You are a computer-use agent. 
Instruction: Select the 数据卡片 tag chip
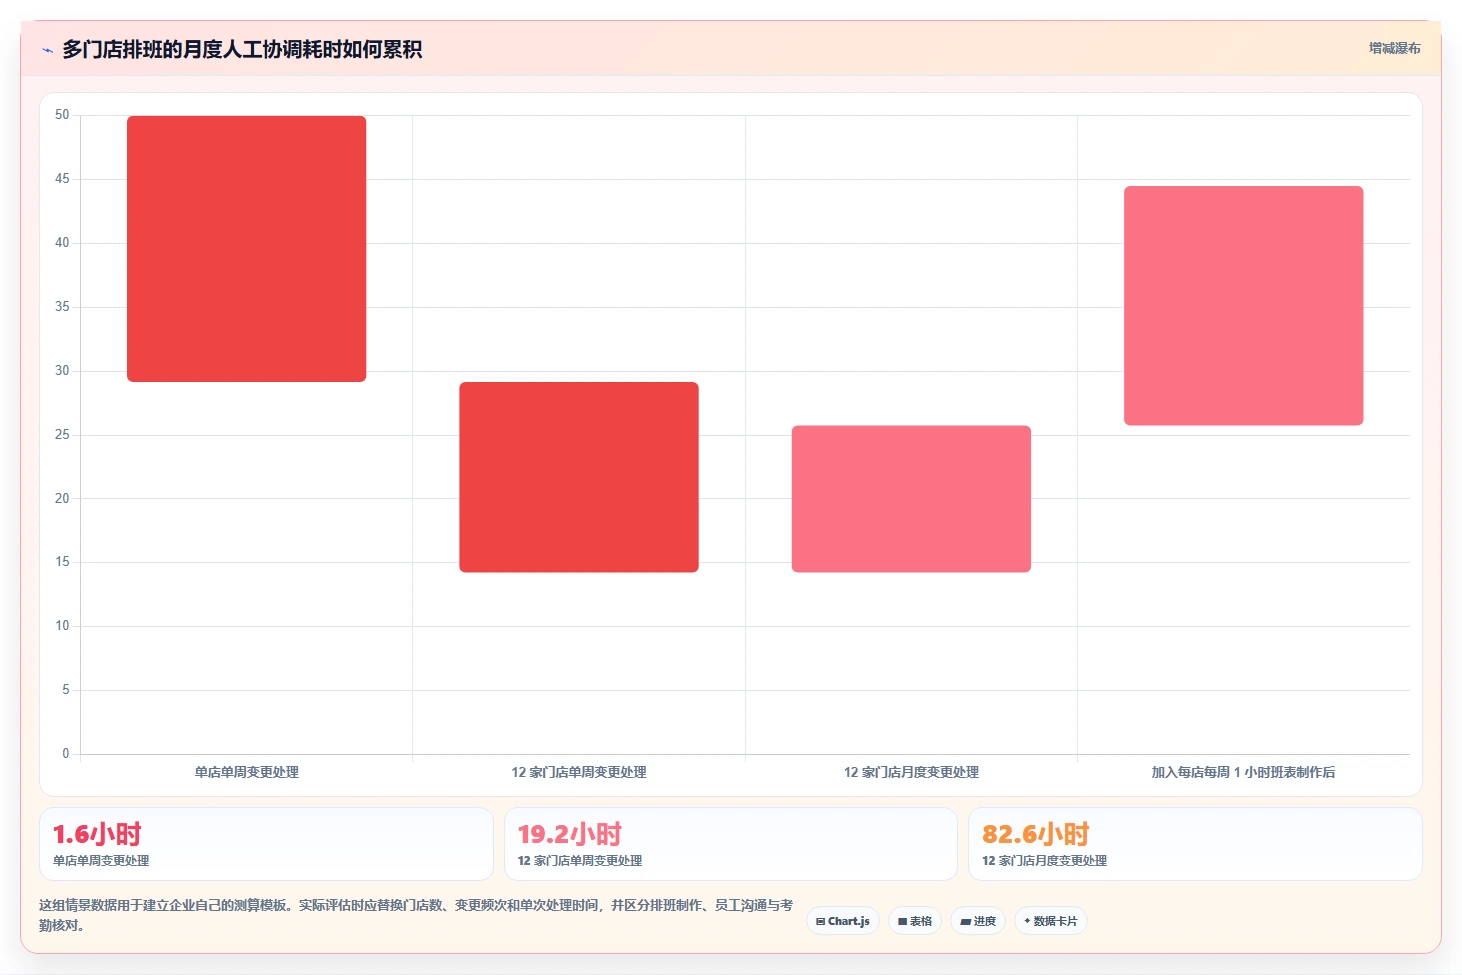pyautogui.click(x=1051, y=921)
